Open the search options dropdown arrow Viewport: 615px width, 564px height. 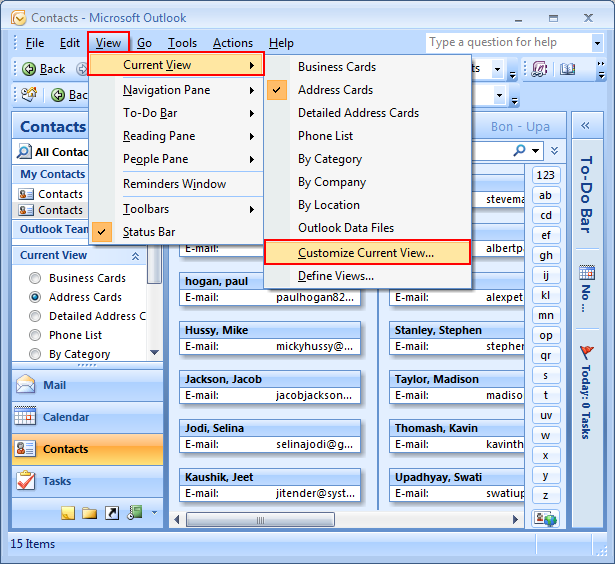535,151
